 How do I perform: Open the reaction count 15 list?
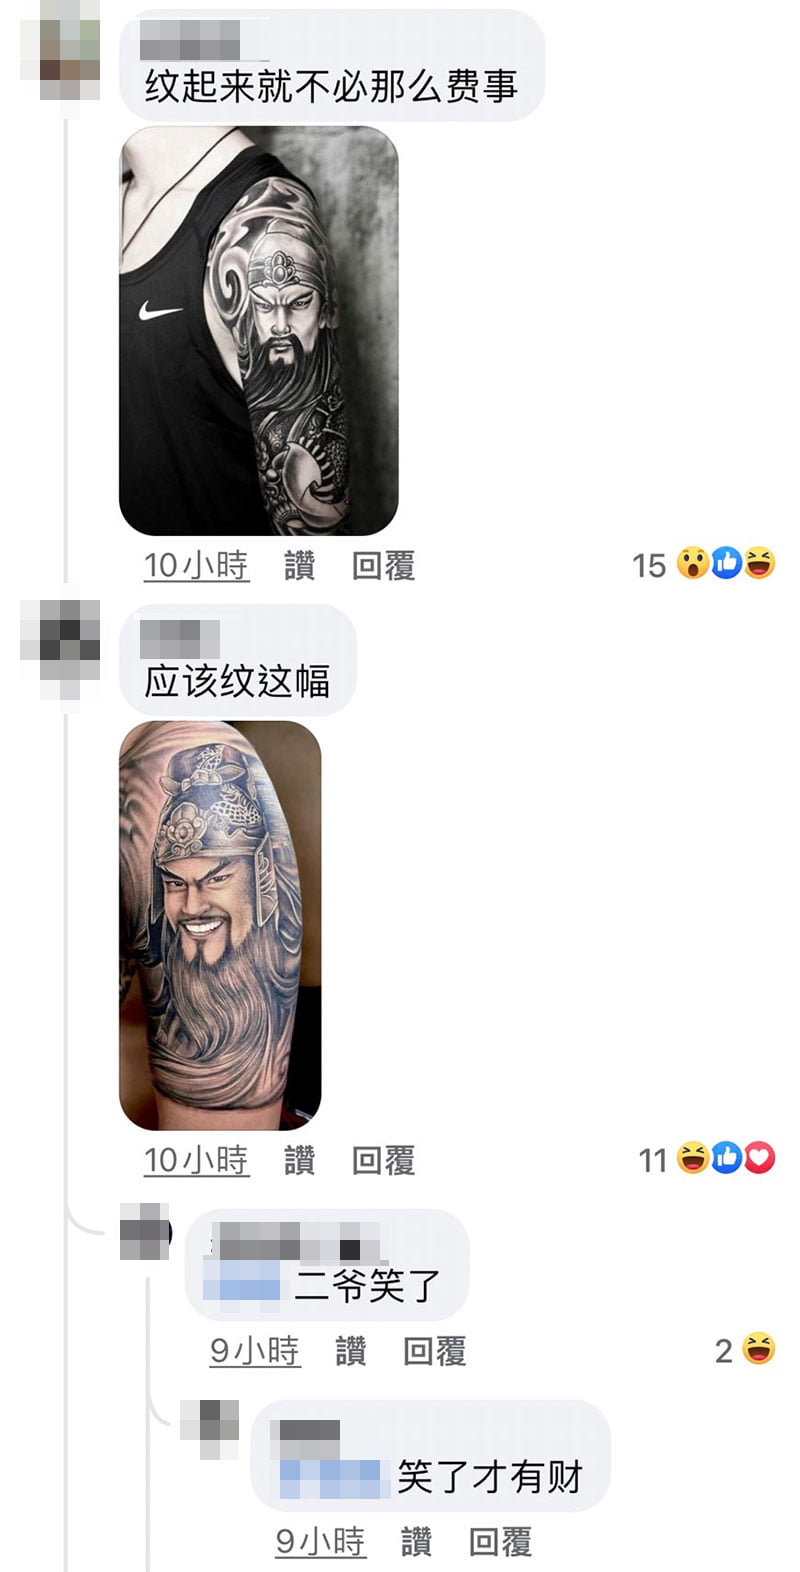(649, 565)
